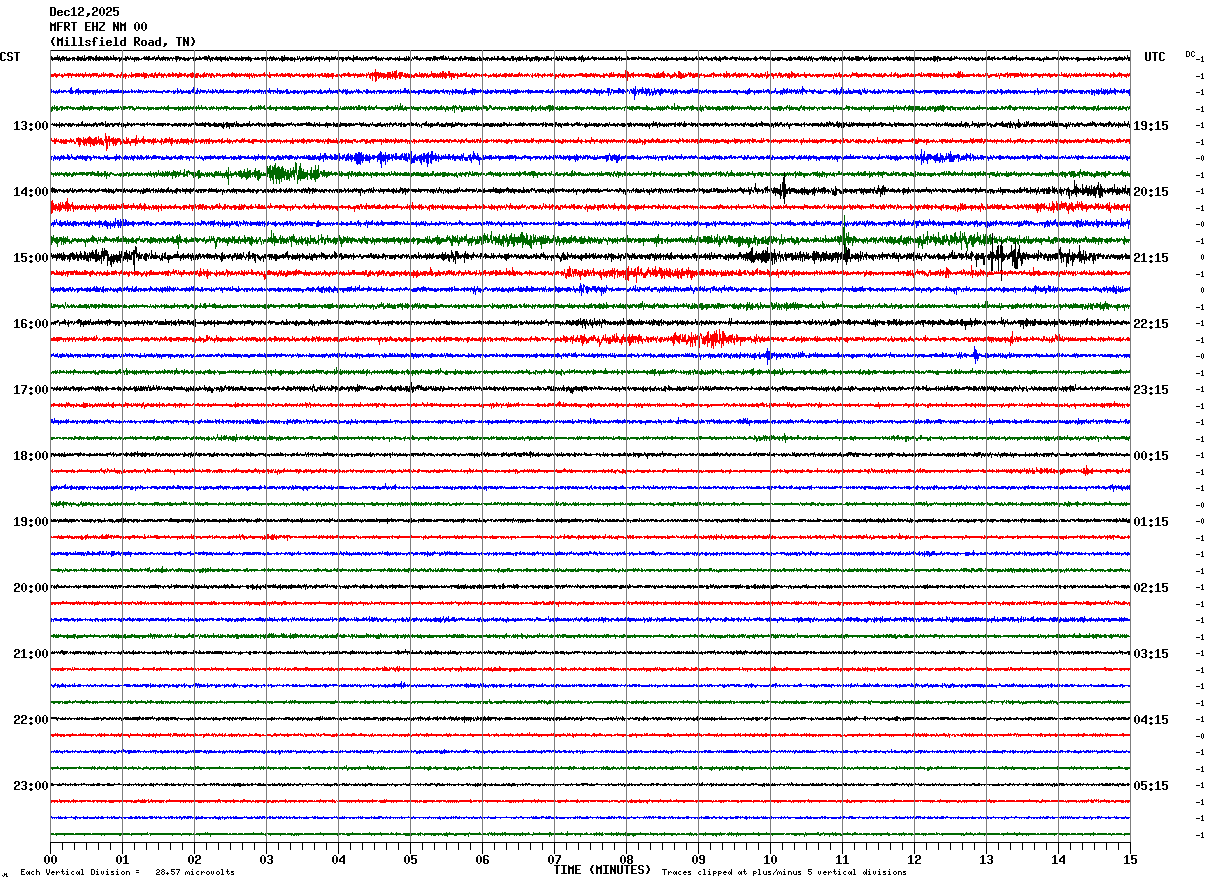Click minute 13 tick label on time axis
Image resolution: width=1210 pixels, height=886 pixels.
tap(986, 859)
